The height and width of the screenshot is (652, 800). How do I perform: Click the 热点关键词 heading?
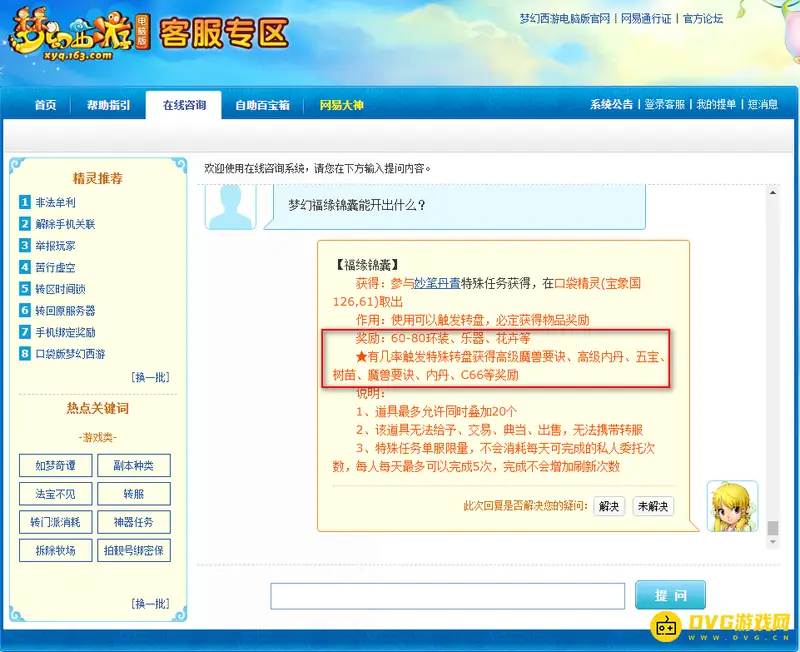pos(97,408)
